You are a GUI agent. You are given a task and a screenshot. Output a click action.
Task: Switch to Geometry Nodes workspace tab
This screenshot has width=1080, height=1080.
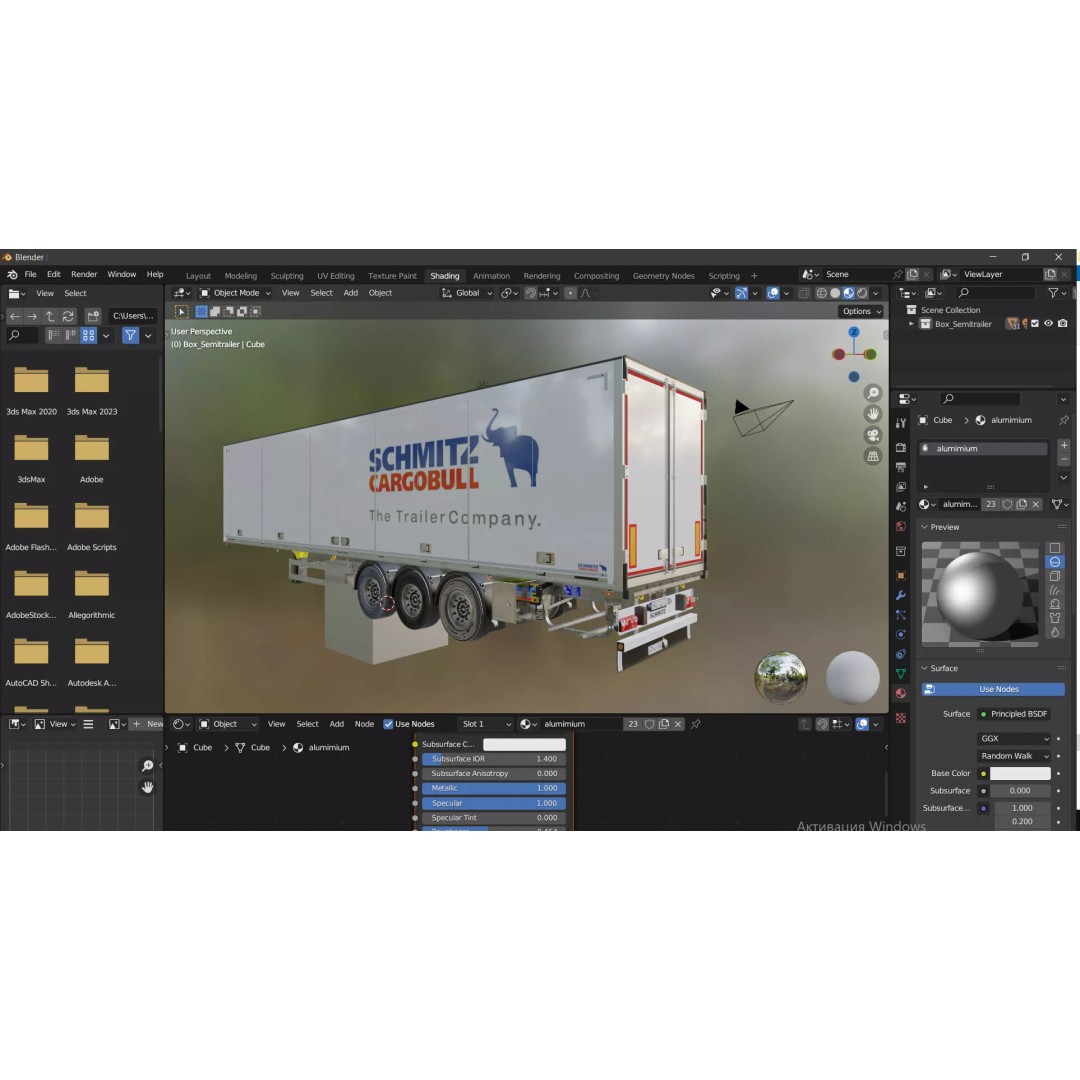[663, 276]
